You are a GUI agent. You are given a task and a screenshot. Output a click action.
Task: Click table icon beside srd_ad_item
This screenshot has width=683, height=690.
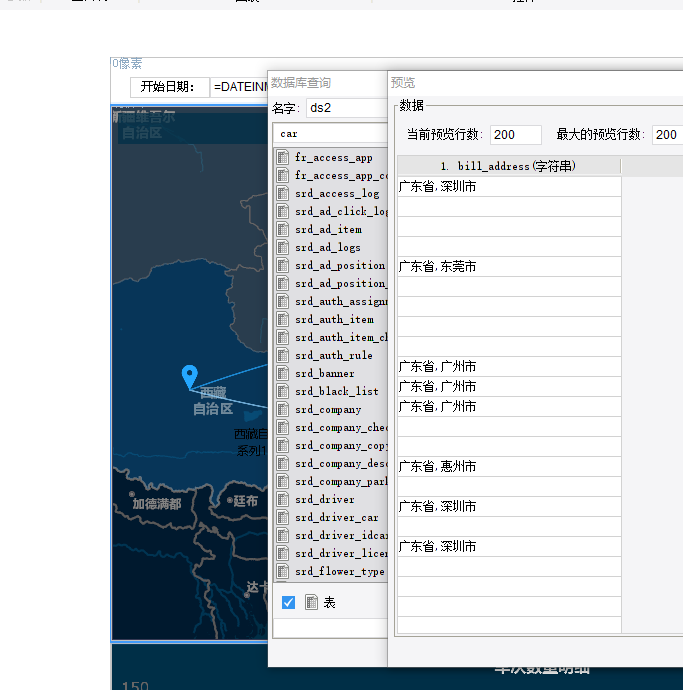(x=283, y=229)
